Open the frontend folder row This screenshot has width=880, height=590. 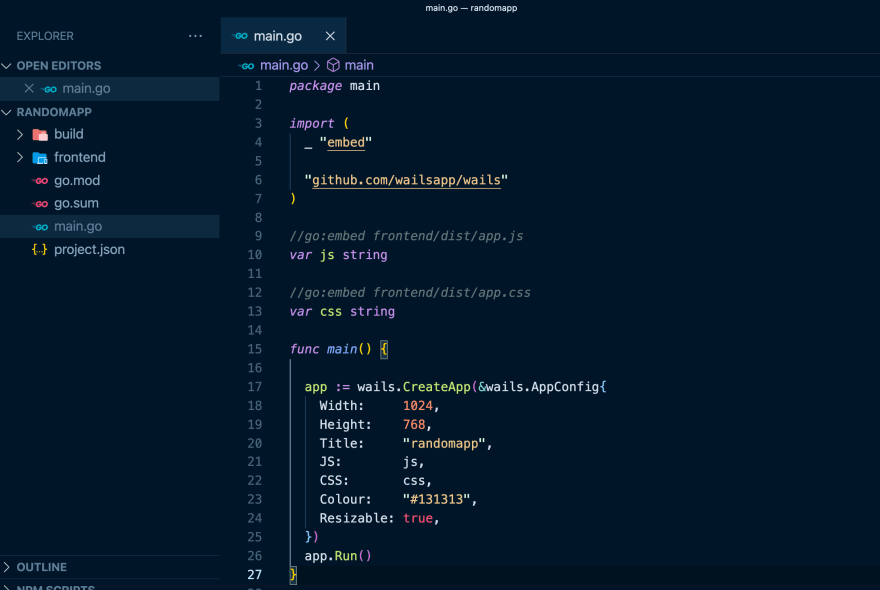[x=109, y=158]
